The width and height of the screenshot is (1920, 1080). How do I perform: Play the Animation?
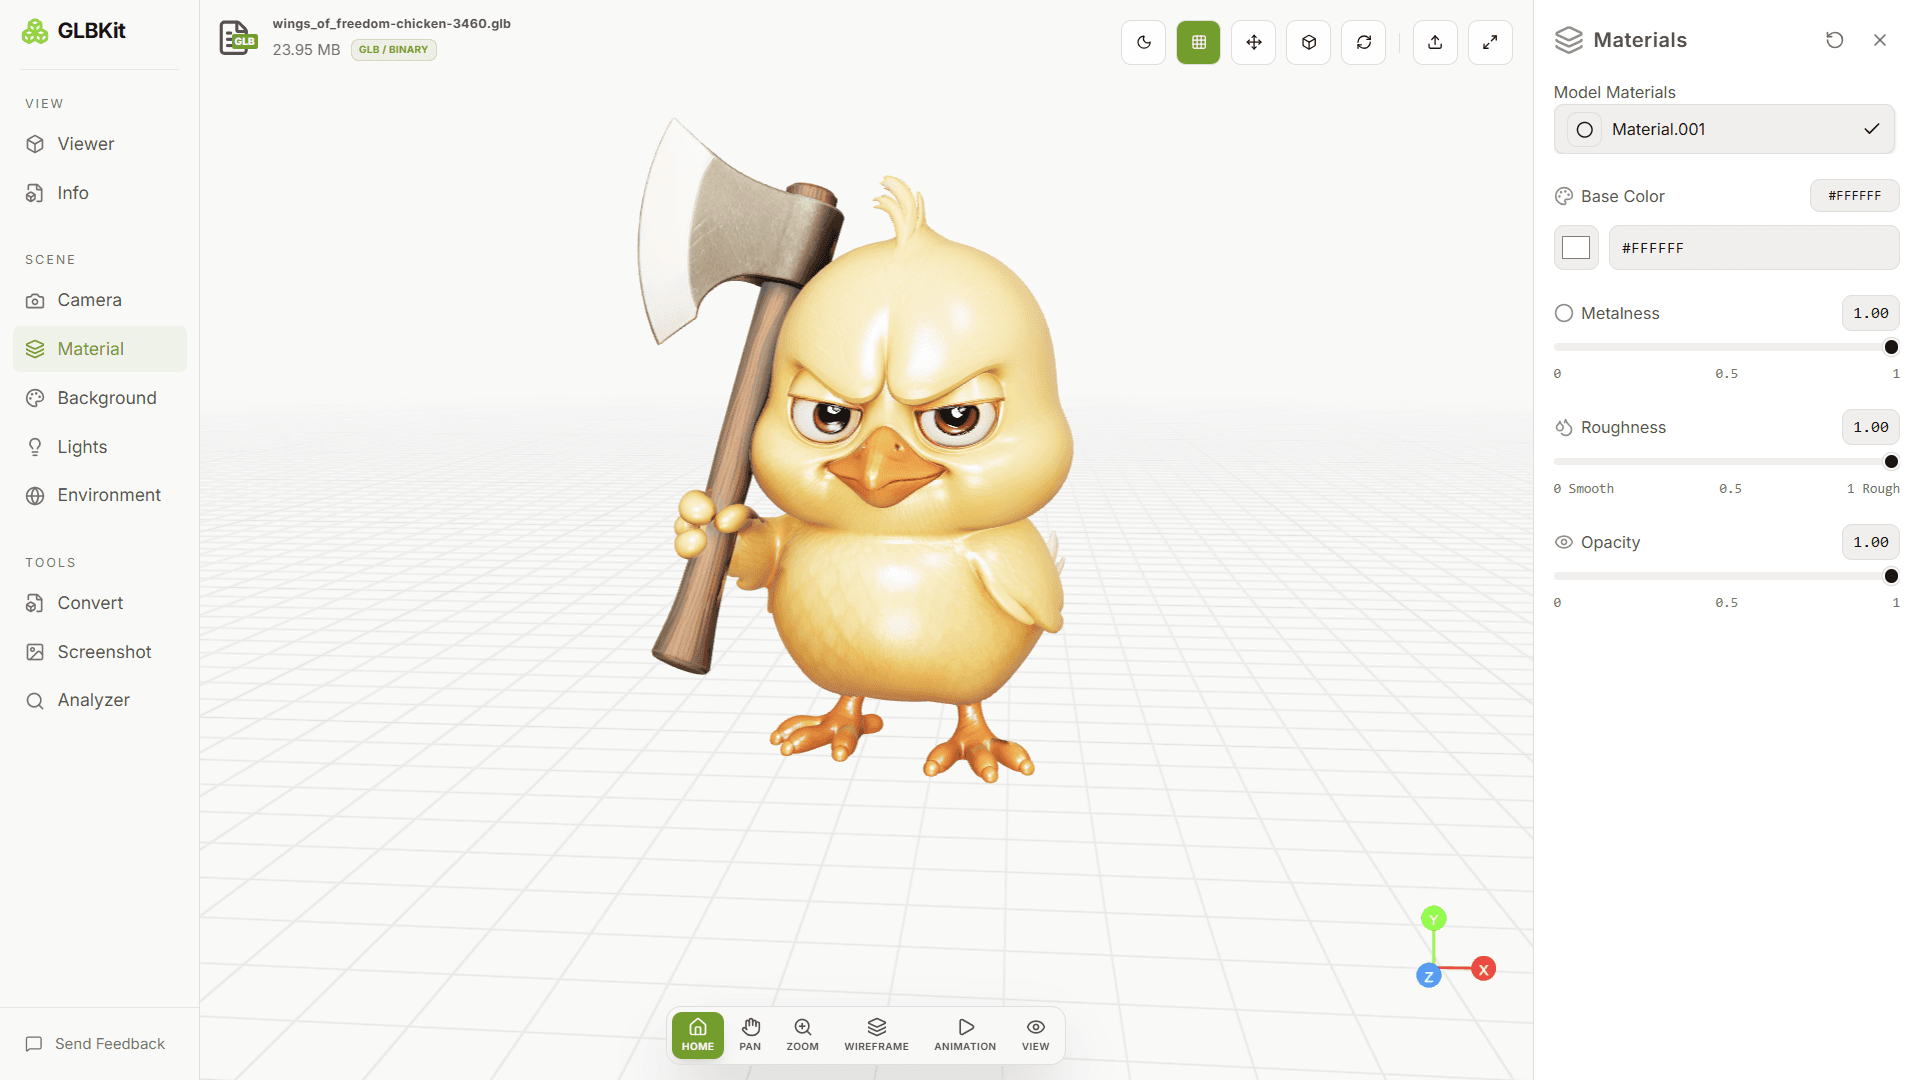tap(965, 1035)
